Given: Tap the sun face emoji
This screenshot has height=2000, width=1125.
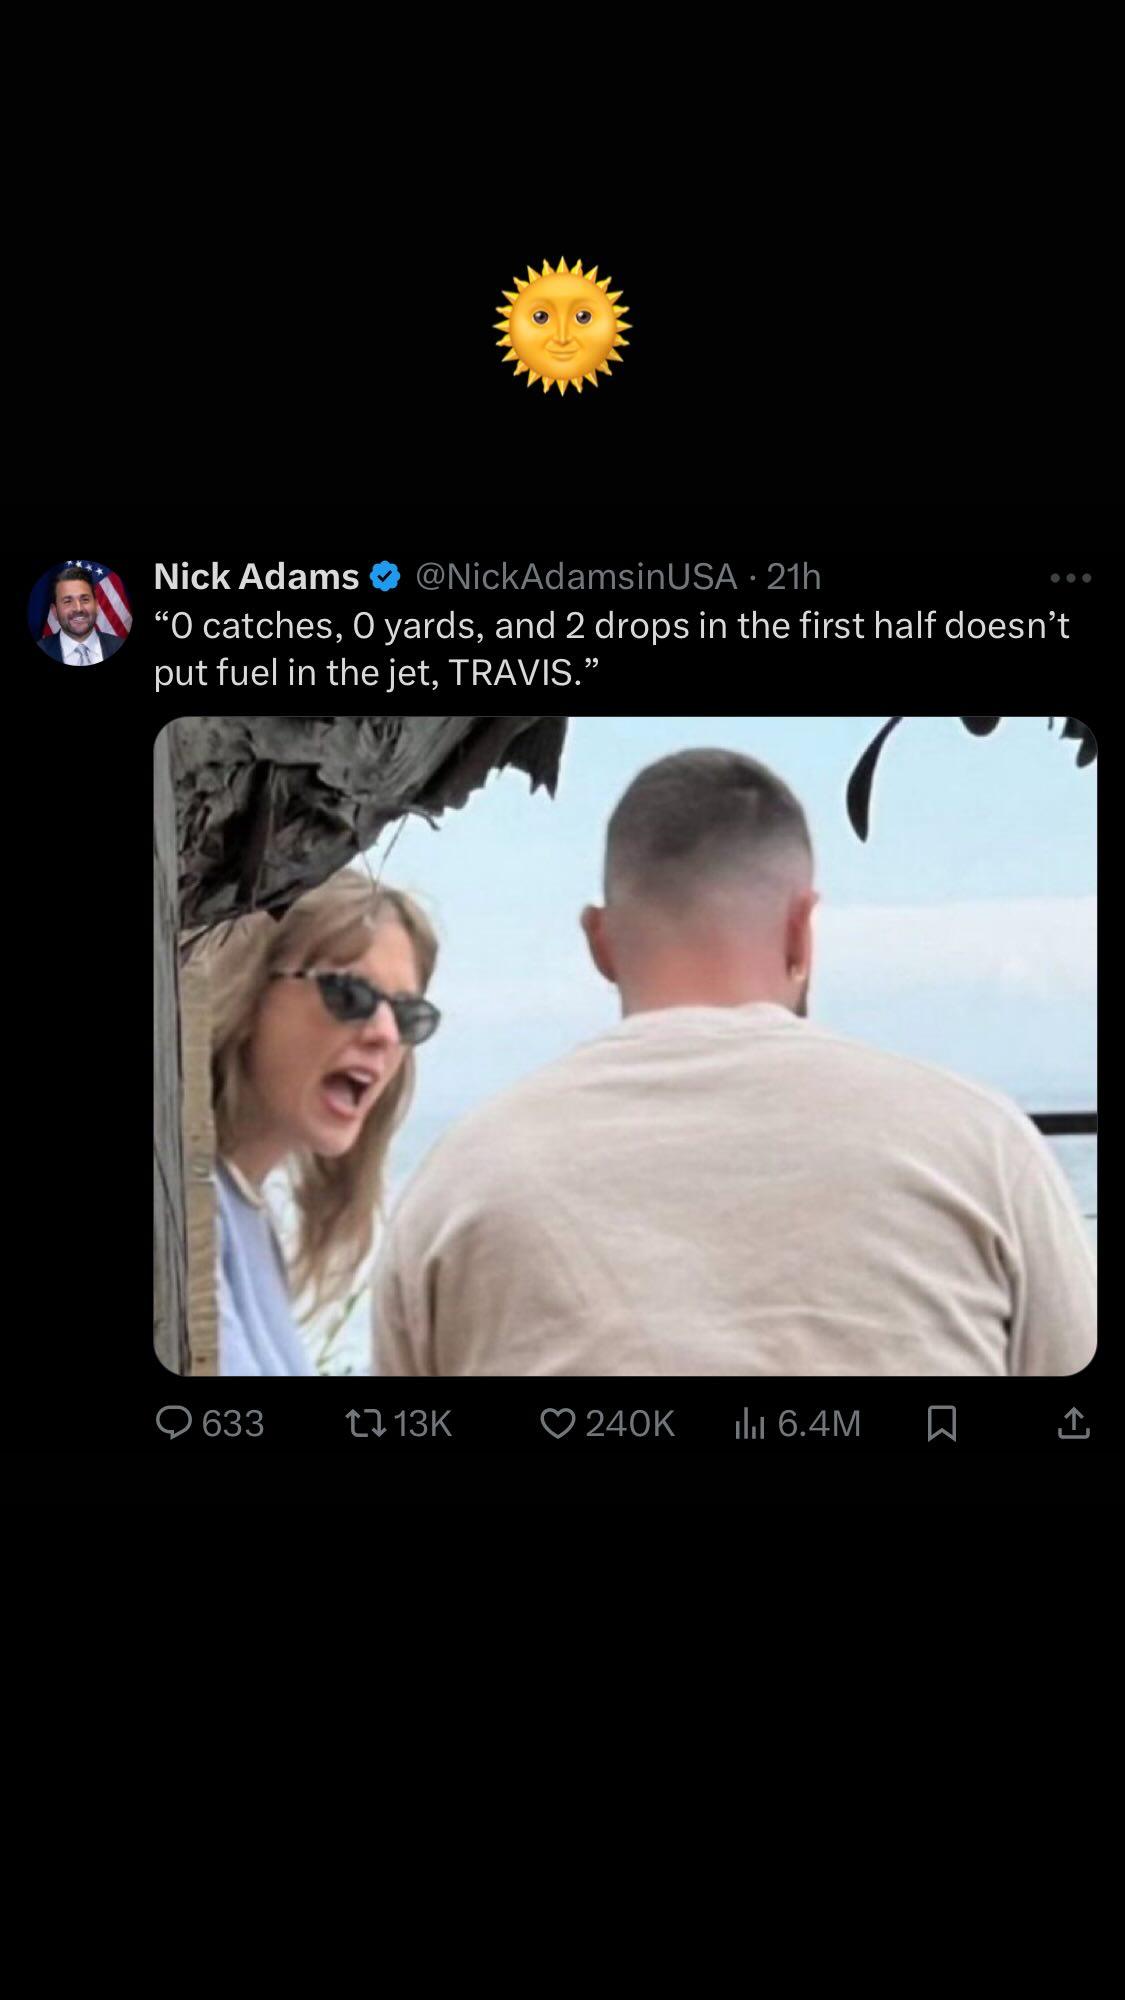Looking at the screenshot, I should point(562,326).
